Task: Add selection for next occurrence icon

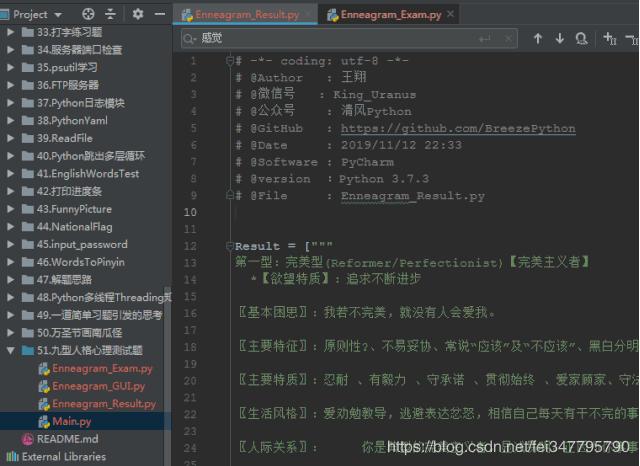Action: (610, 38)
